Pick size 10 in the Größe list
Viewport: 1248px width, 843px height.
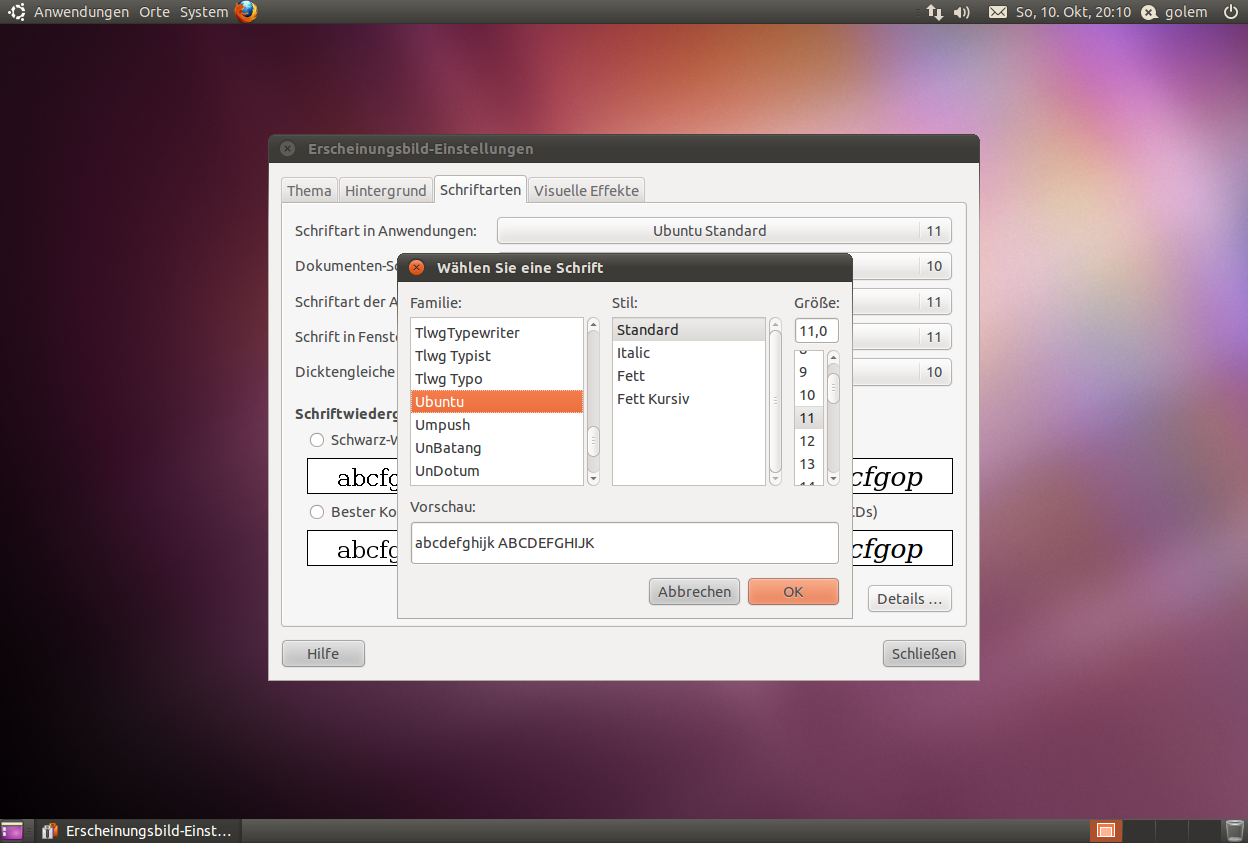809,395
